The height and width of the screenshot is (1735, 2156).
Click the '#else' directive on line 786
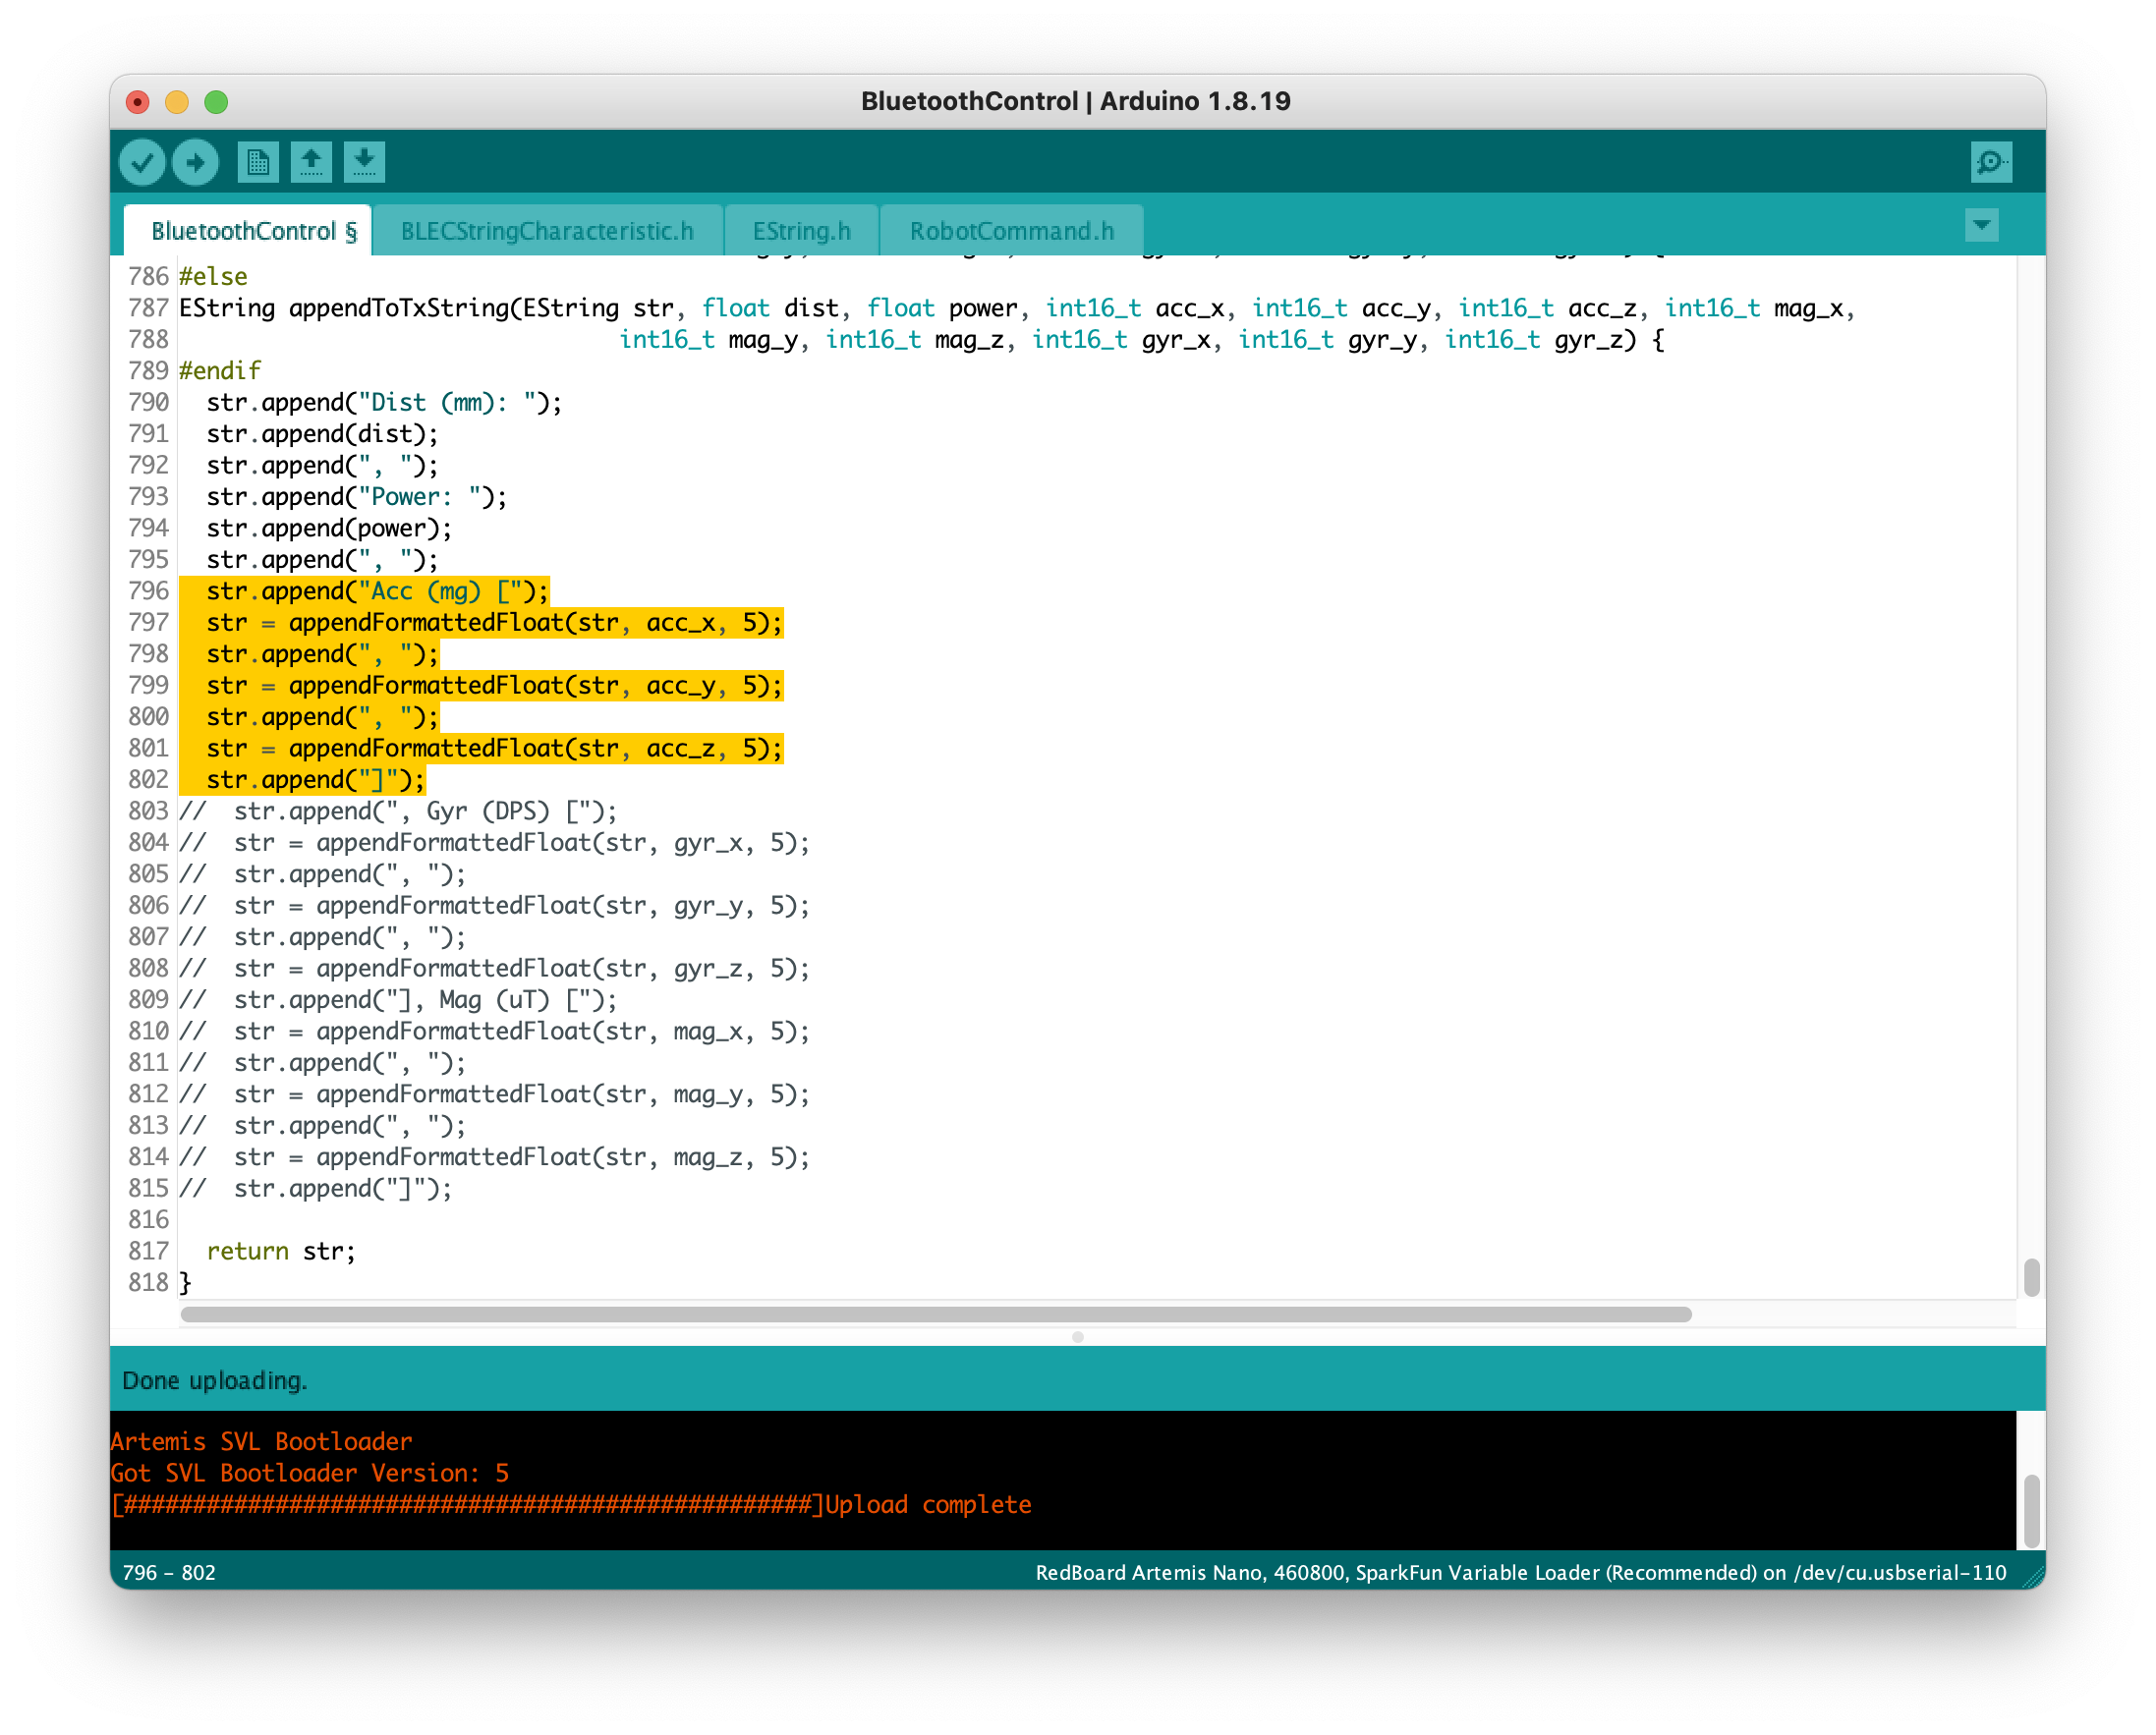[213, 276]
